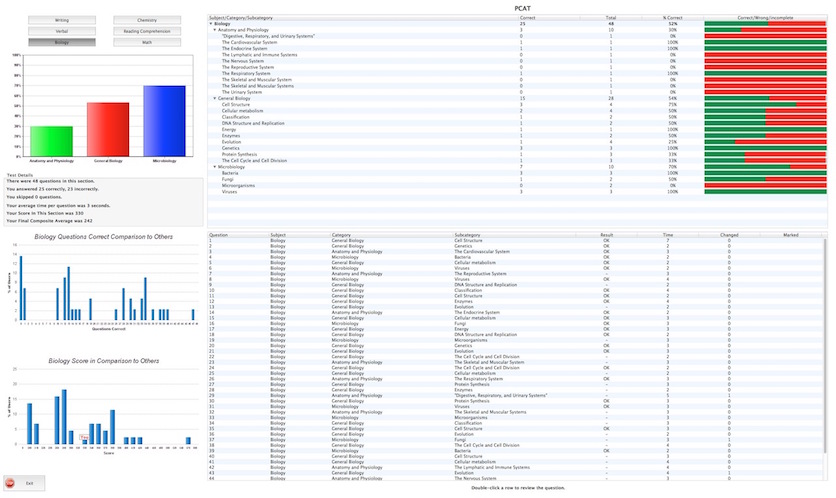Click the 'You' marker in Biology Score chart

pos(84,437)
